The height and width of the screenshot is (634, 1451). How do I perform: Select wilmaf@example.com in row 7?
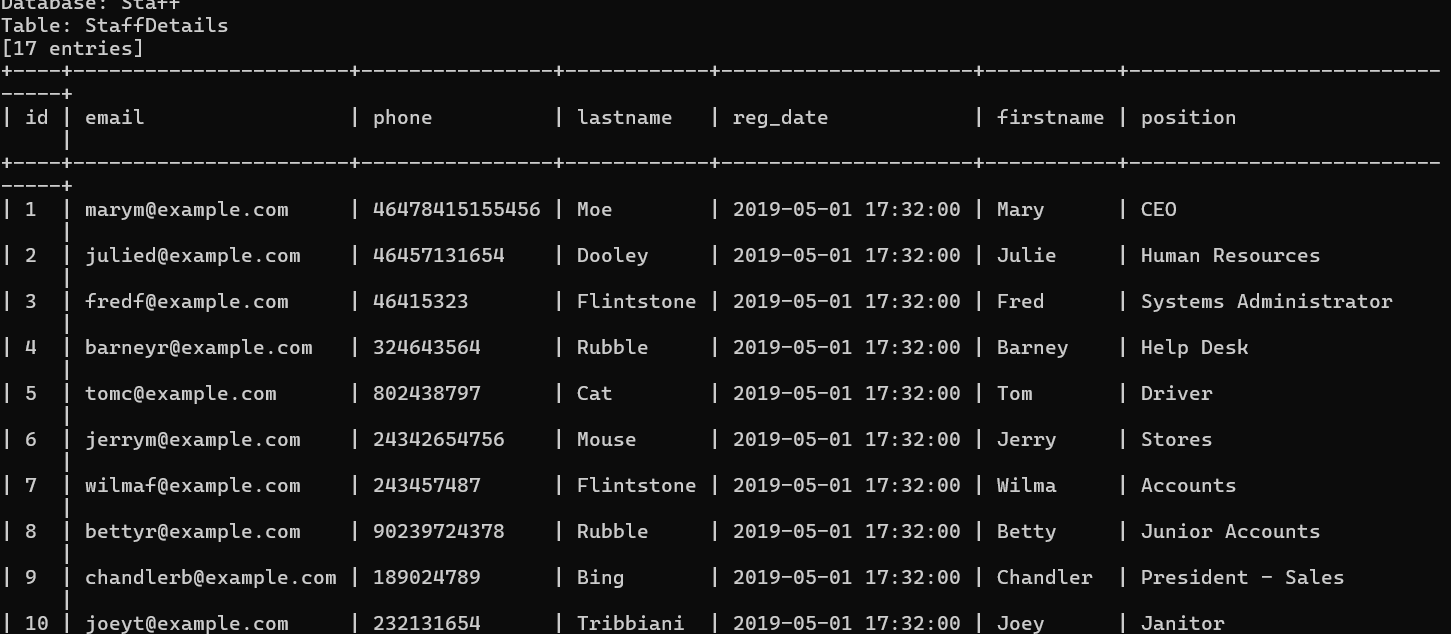(x=192, y=485)
